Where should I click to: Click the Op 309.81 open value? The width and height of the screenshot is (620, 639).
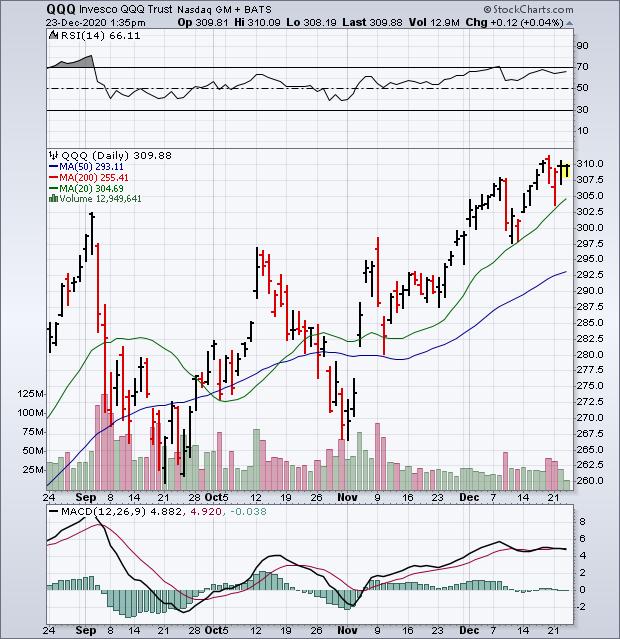coord(203,22)
